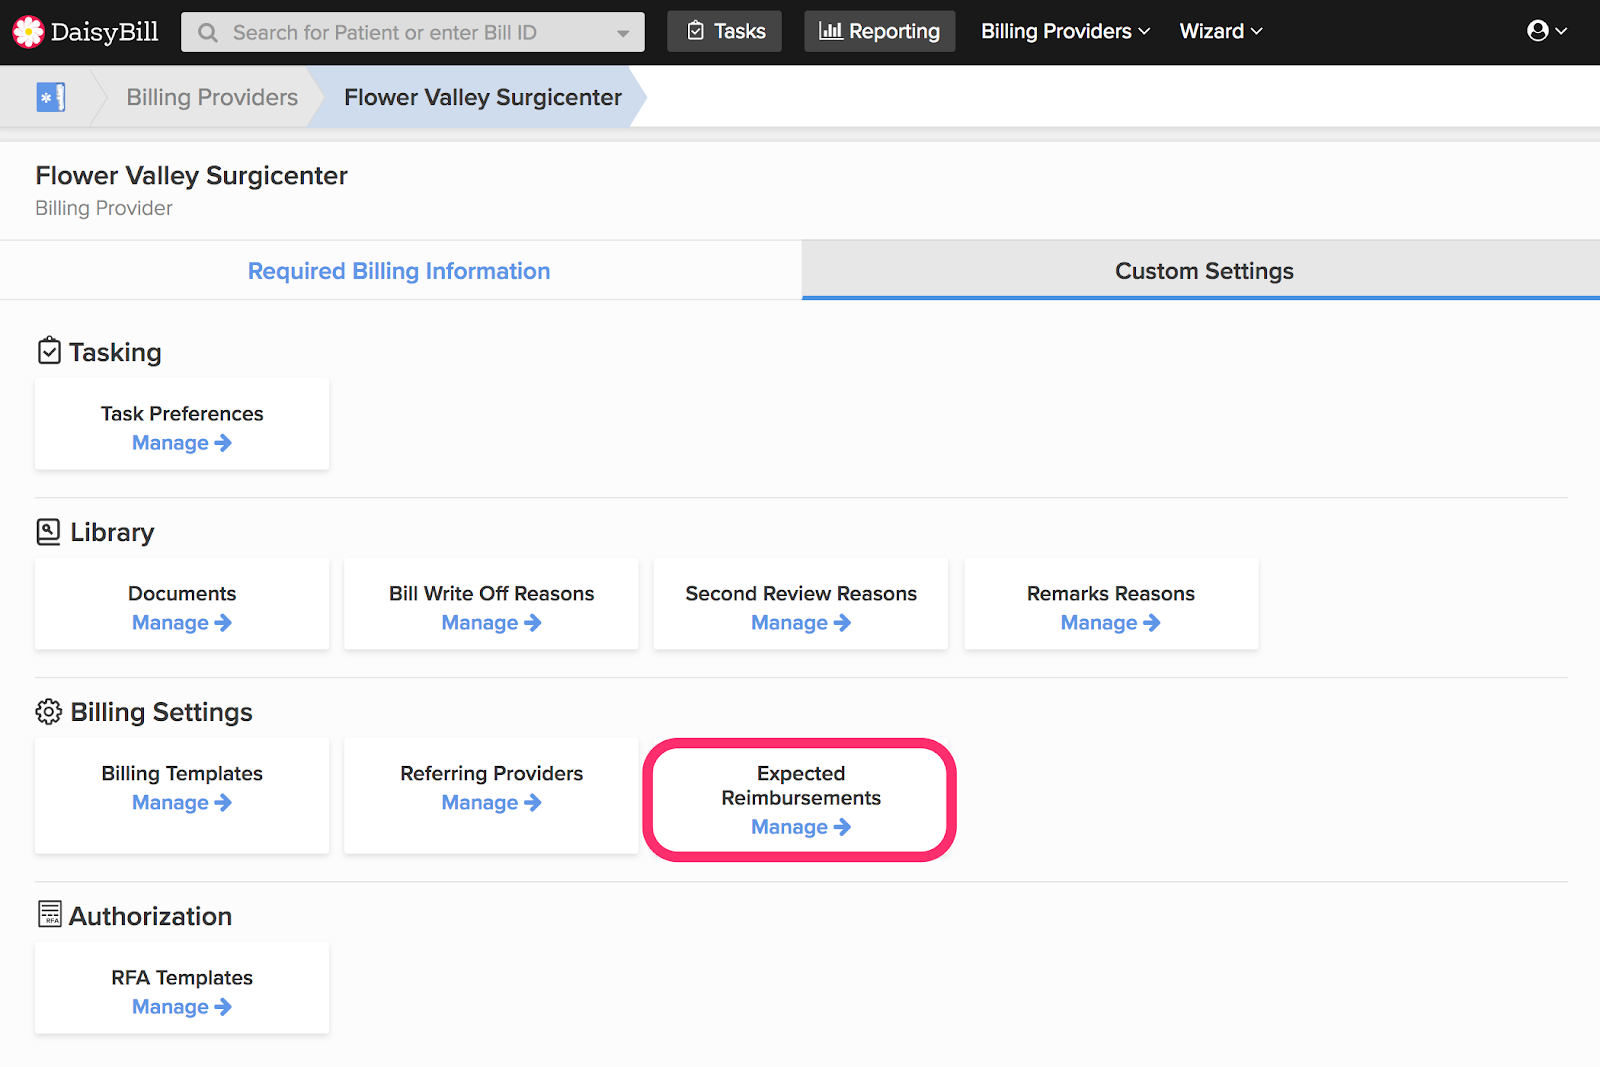Manage Bill Write Off Reasons
The width and height of the screenshot is (1600, 1067).
[x=491, y=623]
